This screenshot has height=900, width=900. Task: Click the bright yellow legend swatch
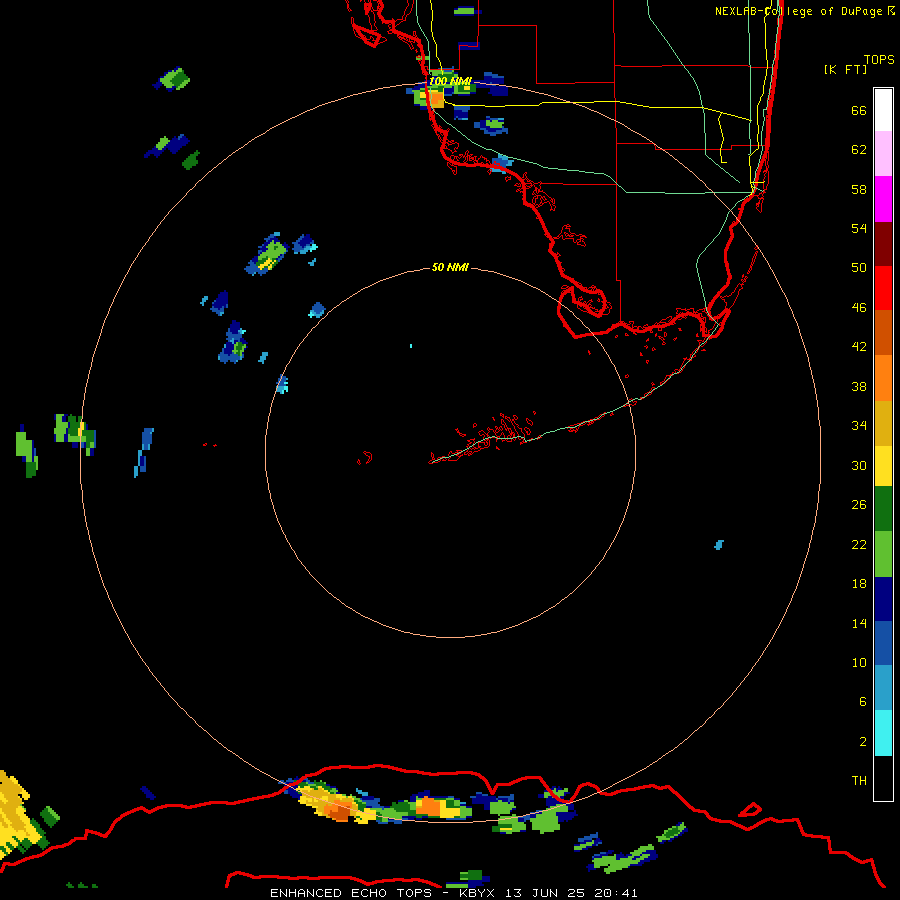(883, 466)
